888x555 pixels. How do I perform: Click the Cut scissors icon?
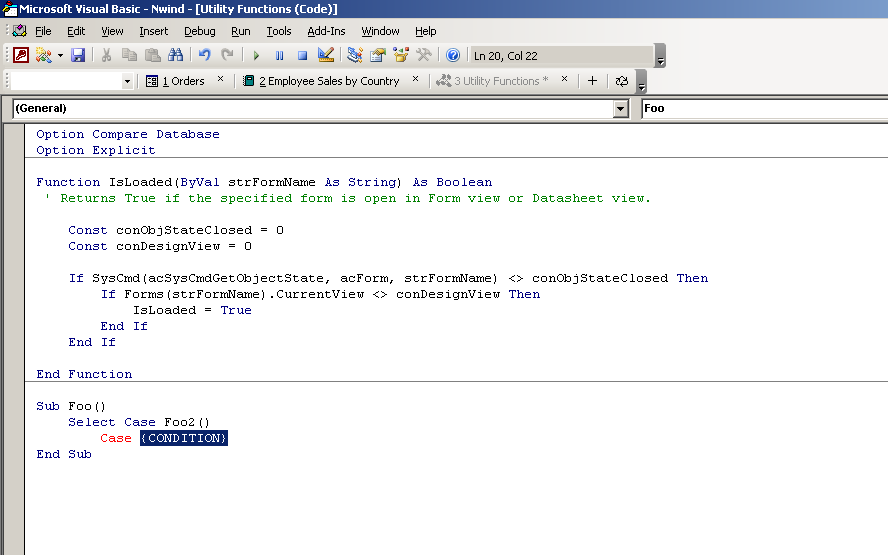(106, 55)
